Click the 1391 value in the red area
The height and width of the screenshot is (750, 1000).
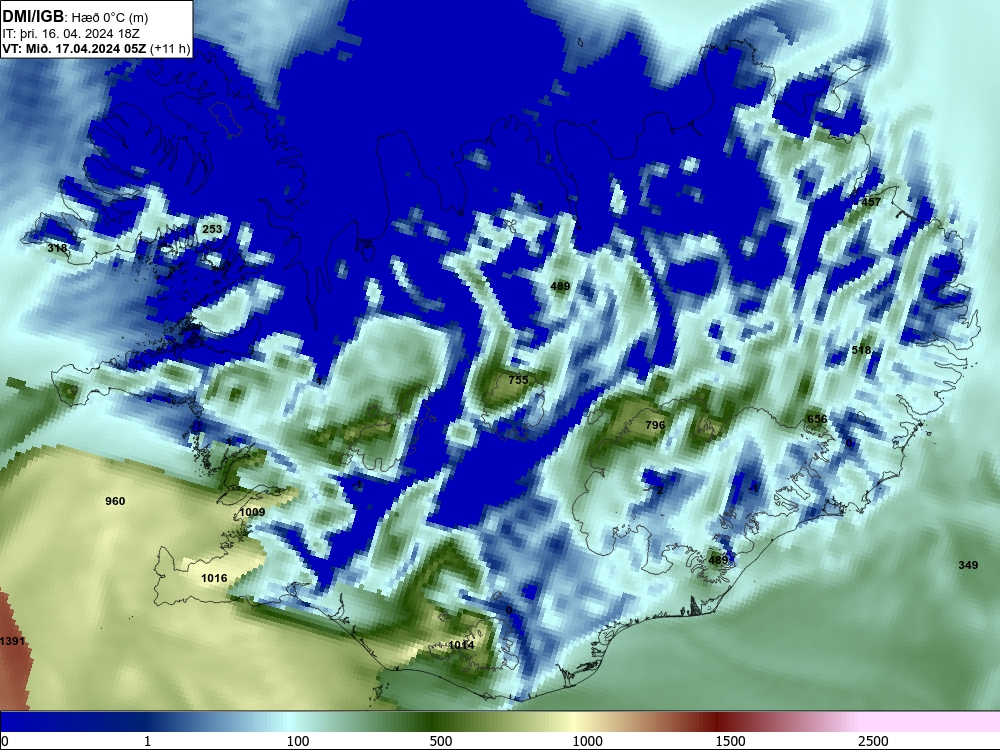pyautogui.click(x=12, y=641)
